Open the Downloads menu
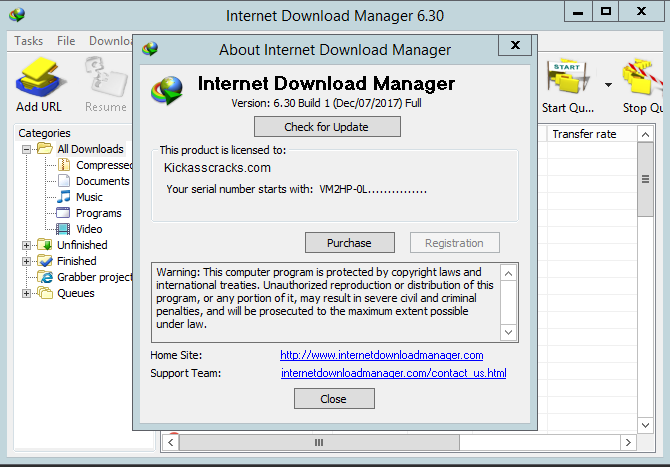The width and height of the screenshot is (670, 467). (111, 41)
